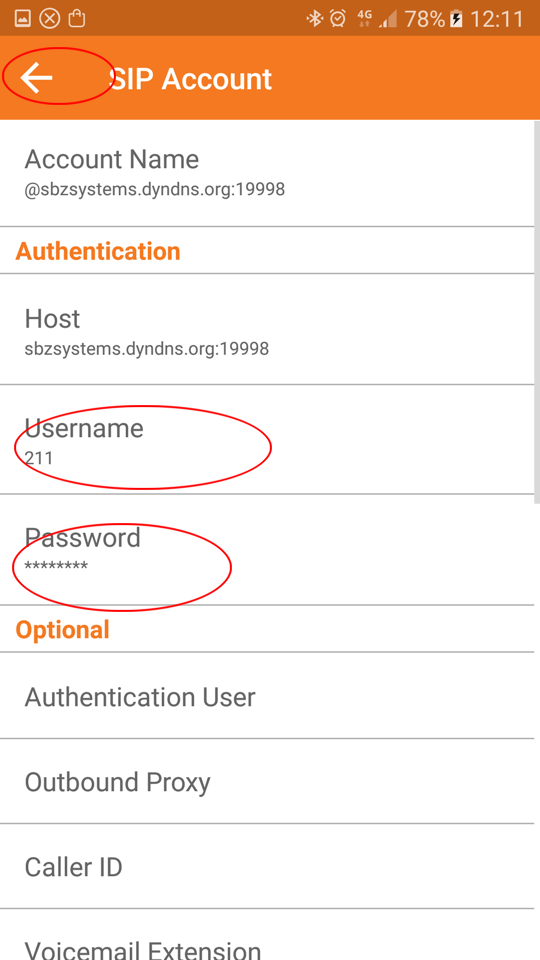Tap the shopping bag notification icon
The width and height of the screenshot is (540, 960).
pyautogui.click(x=77, y=19)
